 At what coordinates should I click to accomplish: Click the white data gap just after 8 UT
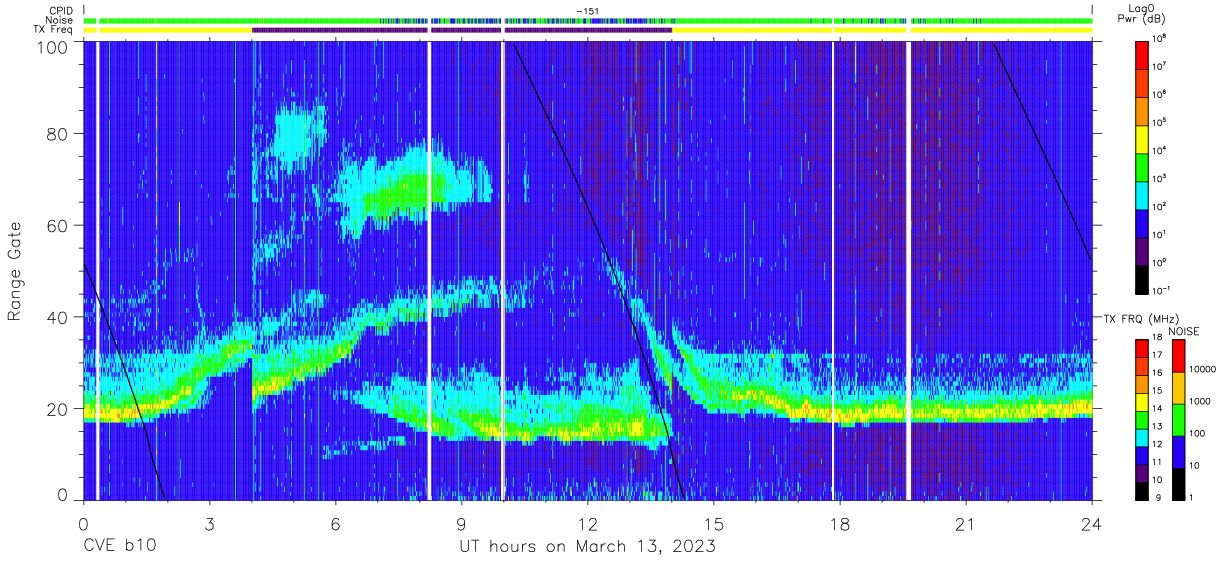tap(429, 270)
